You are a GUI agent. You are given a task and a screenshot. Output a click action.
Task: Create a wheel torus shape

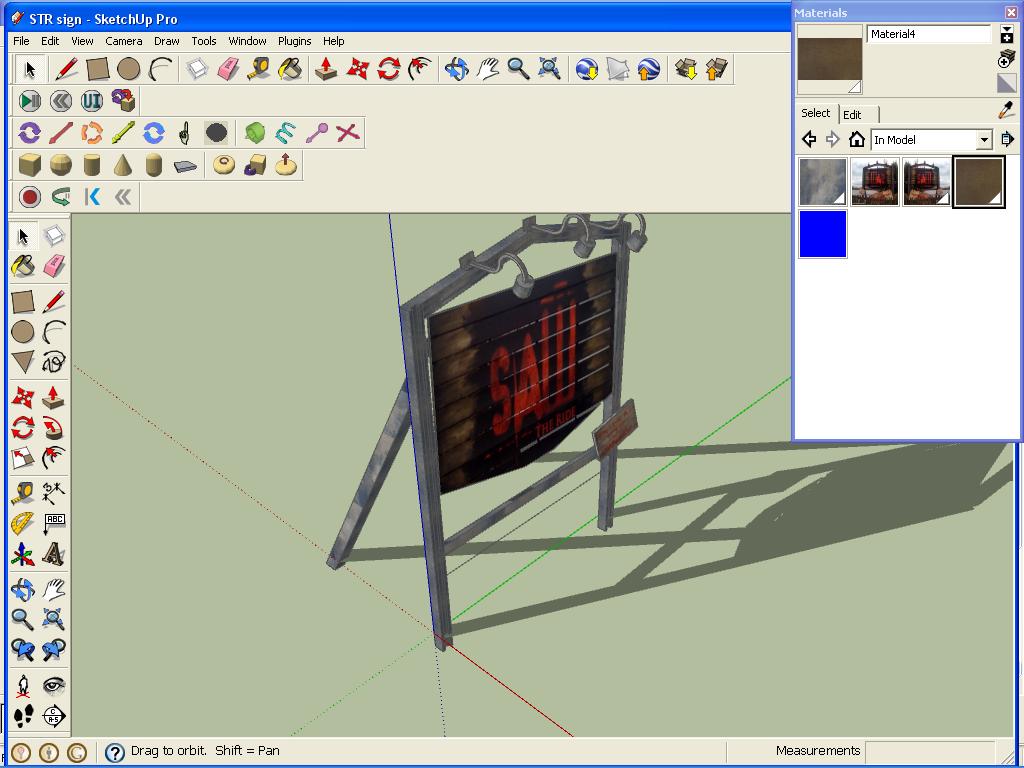pyautogui.click(x=224, y=165)
